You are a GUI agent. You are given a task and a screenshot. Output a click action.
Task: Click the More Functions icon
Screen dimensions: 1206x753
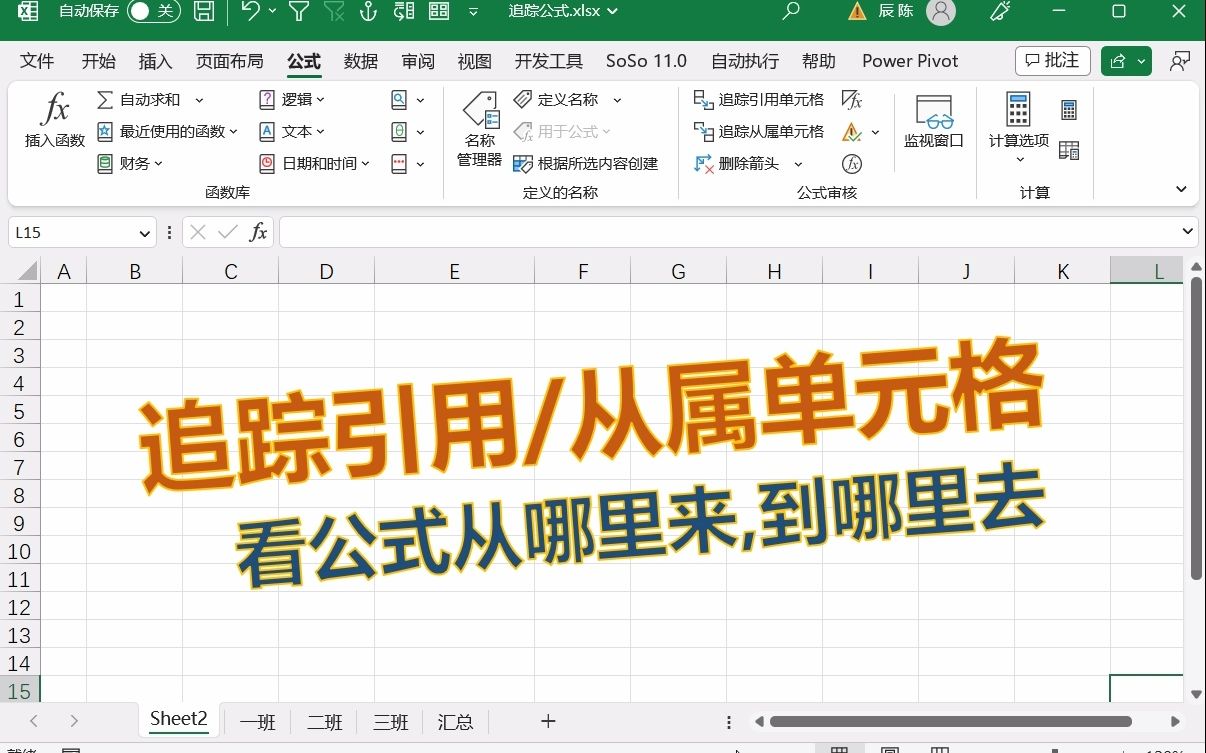coord(399,164)
